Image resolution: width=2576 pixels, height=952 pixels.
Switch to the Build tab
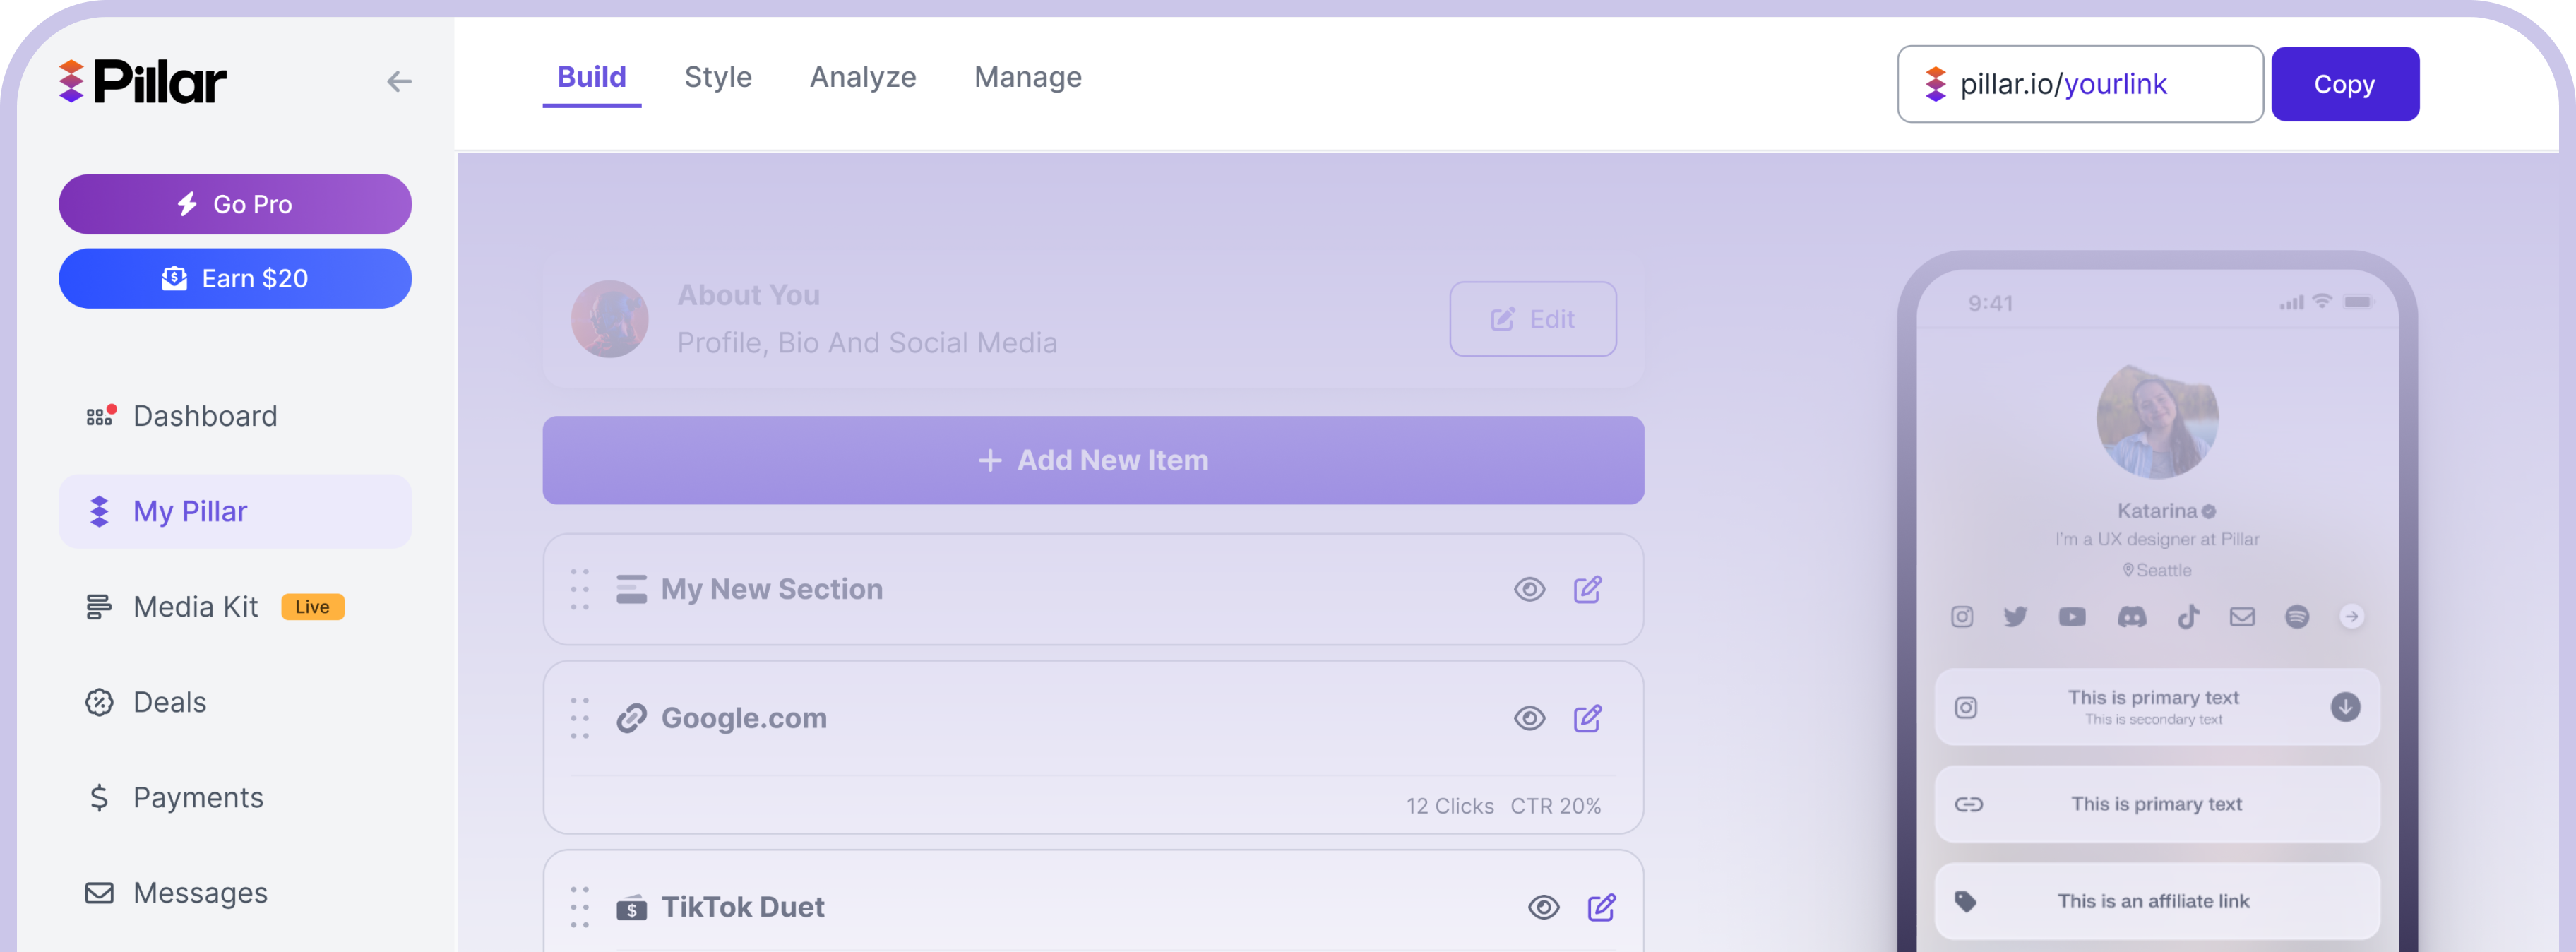pos(592,77)
